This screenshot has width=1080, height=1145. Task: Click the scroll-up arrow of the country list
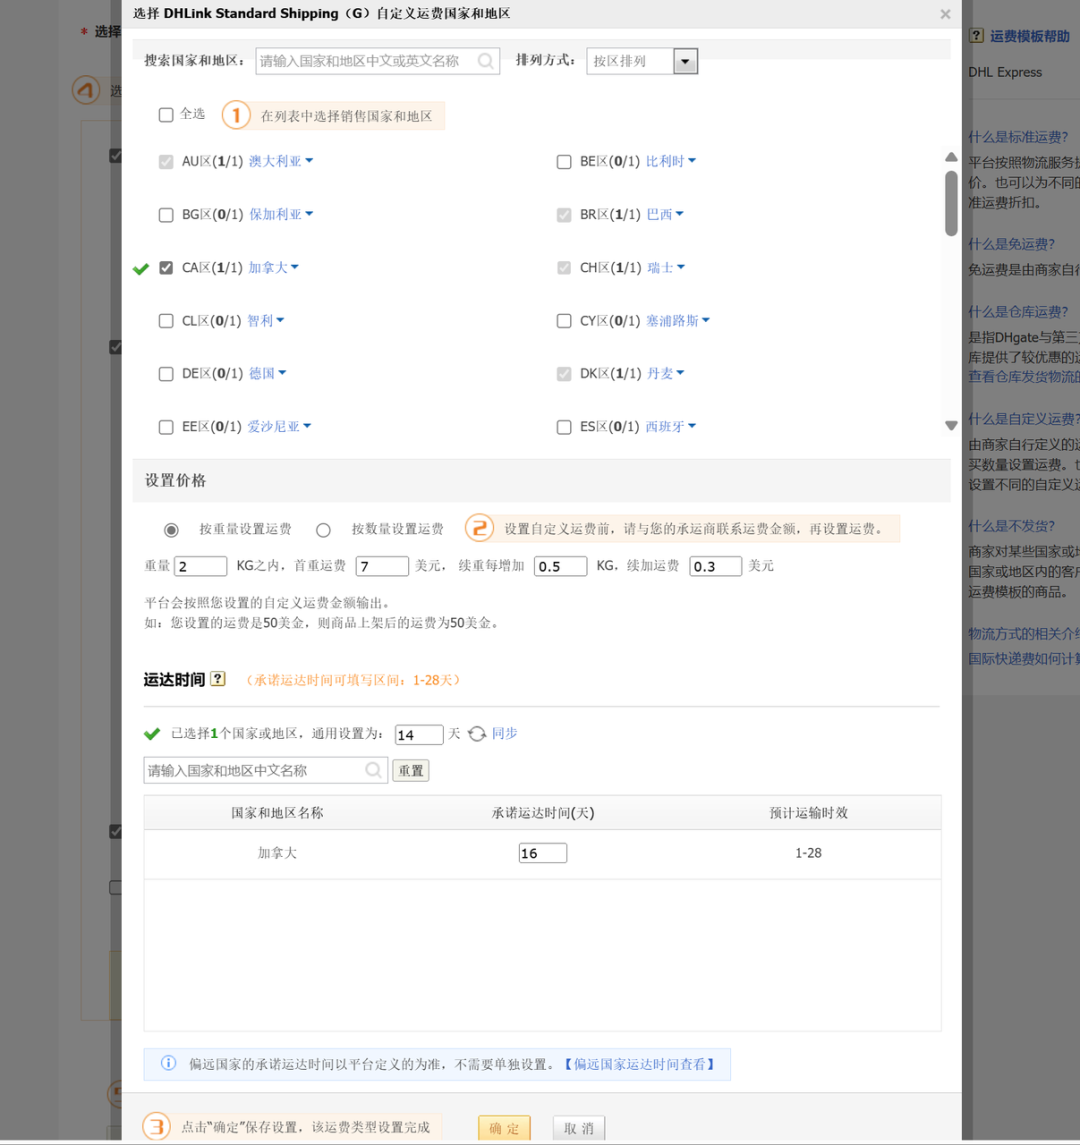(951, 156)
